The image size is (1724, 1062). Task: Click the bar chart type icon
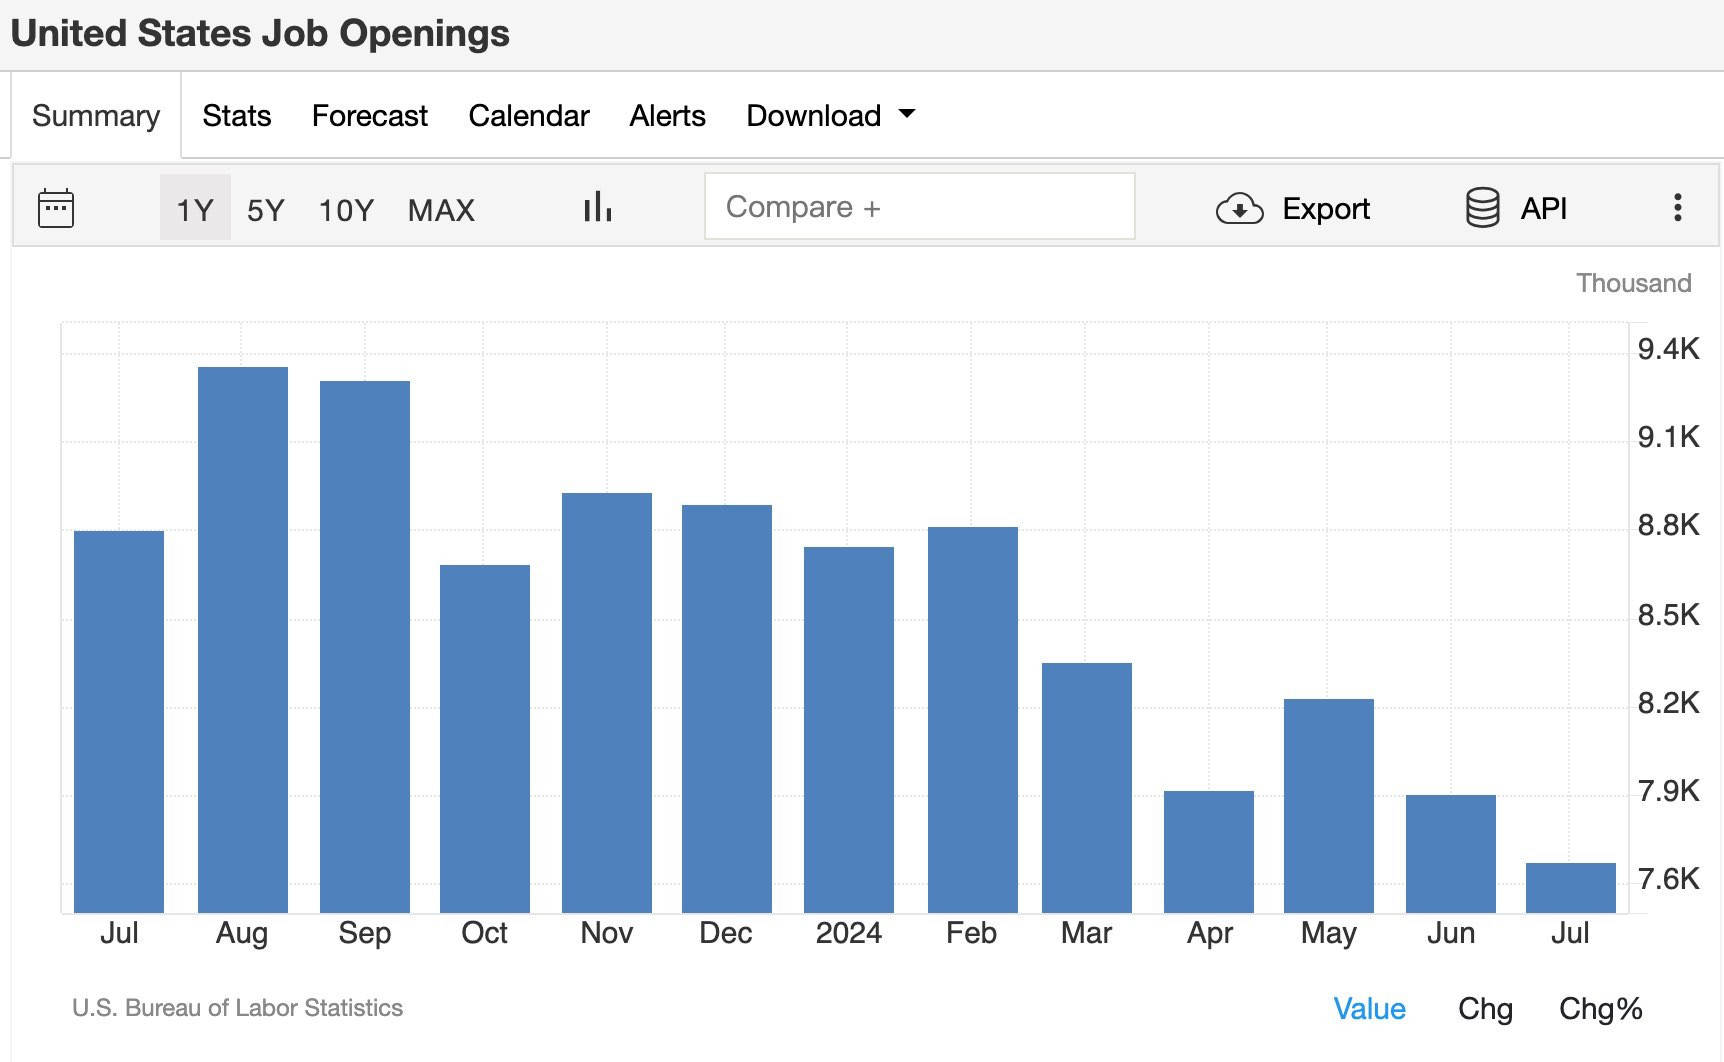click(x=597, y=207)
